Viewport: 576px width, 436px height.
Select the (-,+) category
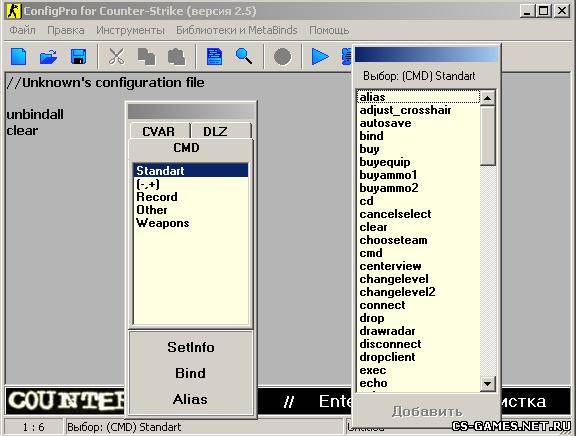coord(191,184)
